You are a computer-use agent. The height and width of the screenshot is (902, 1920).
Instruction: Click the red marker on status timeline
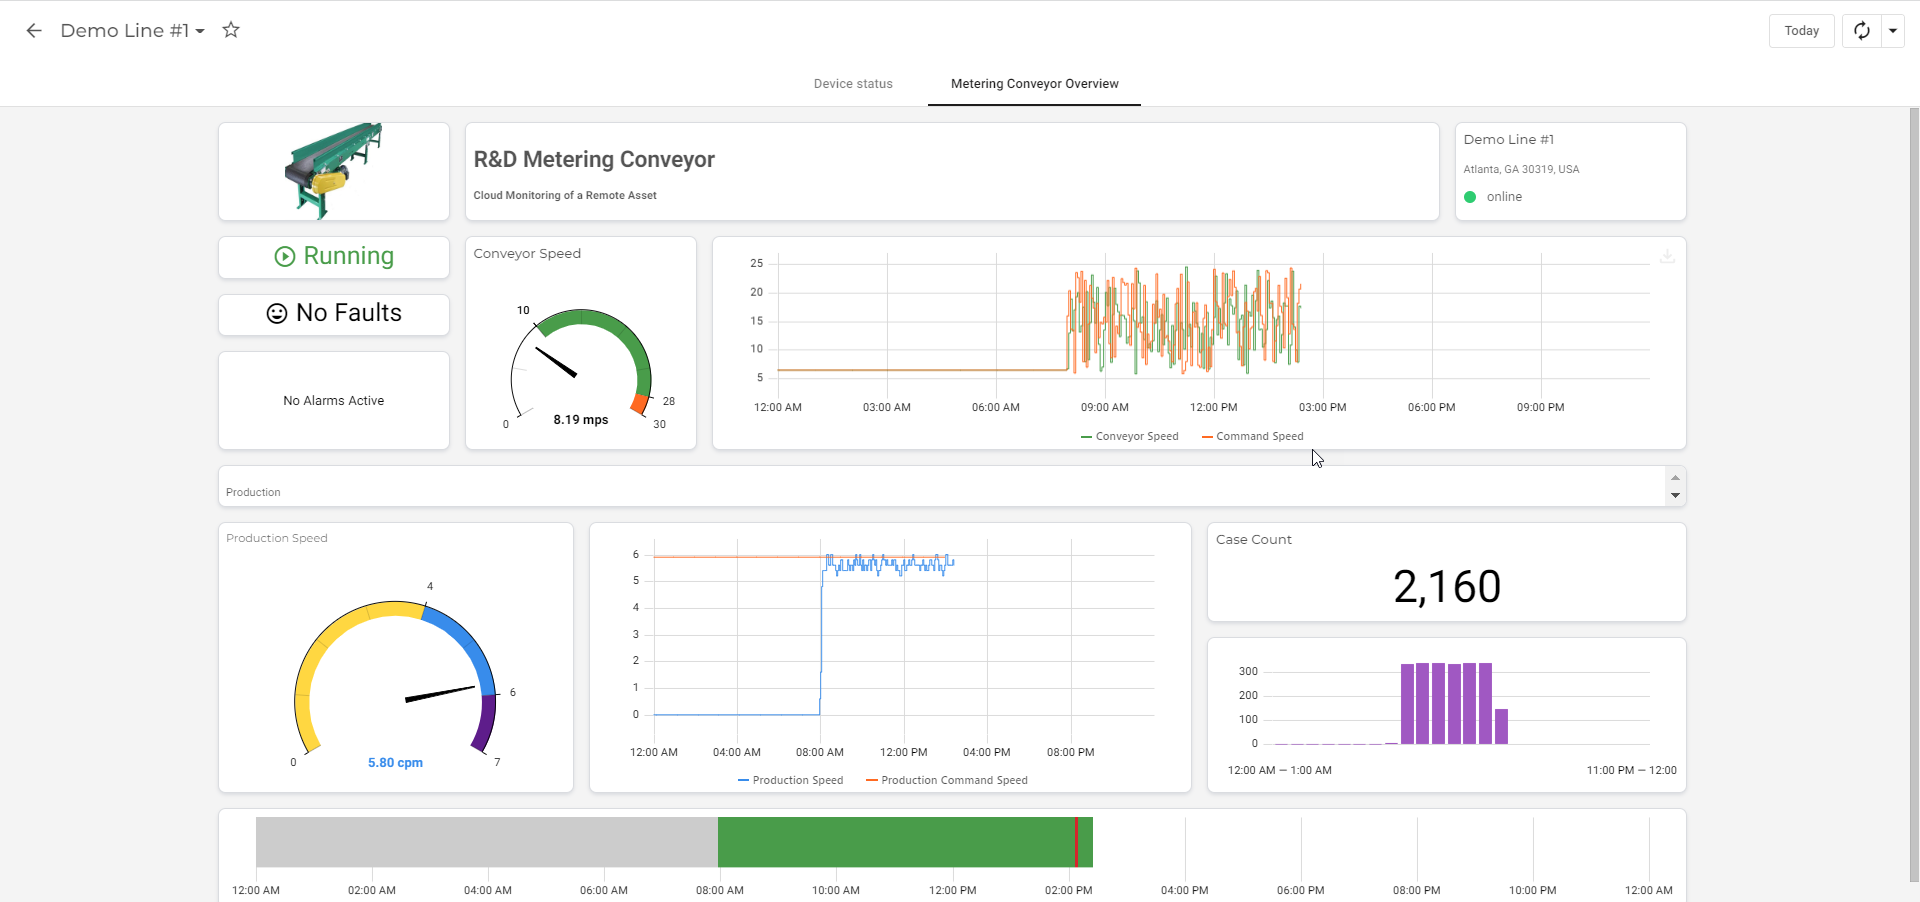pyautogui.click(x=1076, y=842)
